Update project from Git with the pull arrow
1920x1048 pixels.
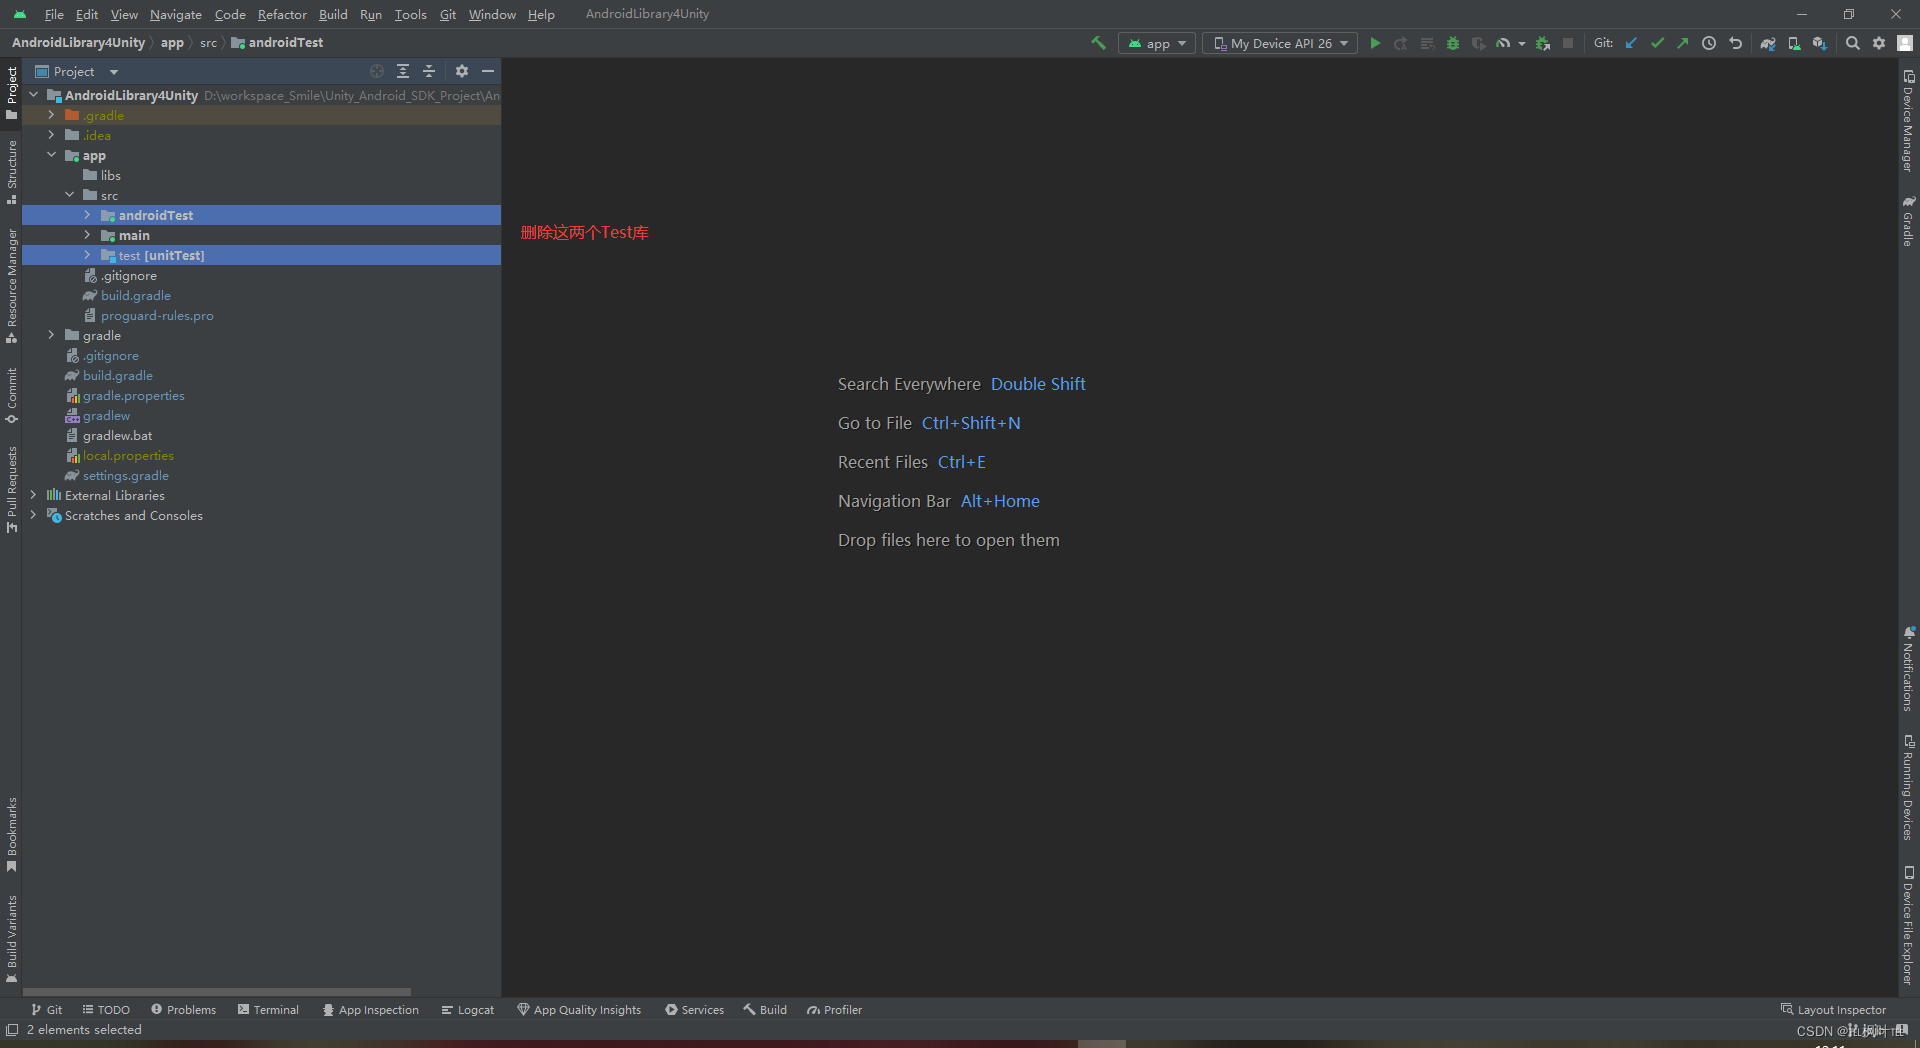pyautogui.click(x=1631, y=43)
